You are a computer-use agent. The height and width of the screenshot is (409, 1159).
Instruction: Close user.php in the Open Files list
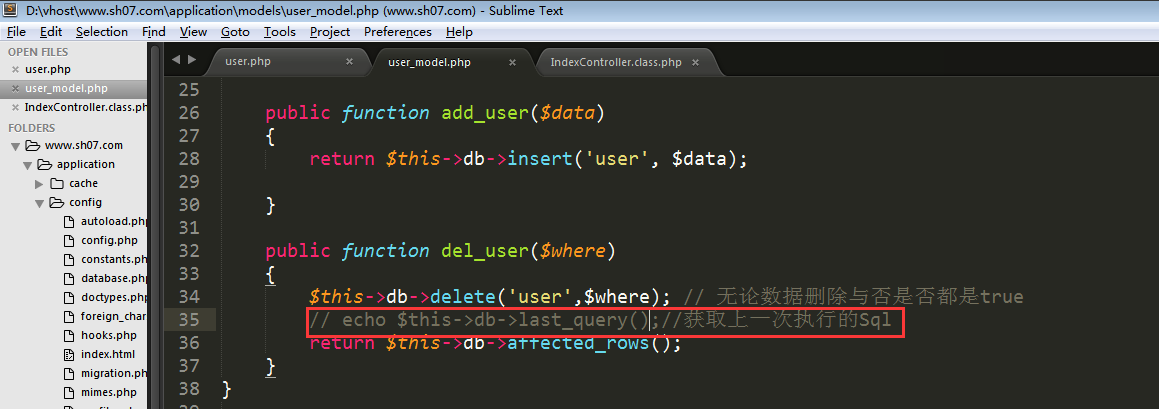coord(15,70)
